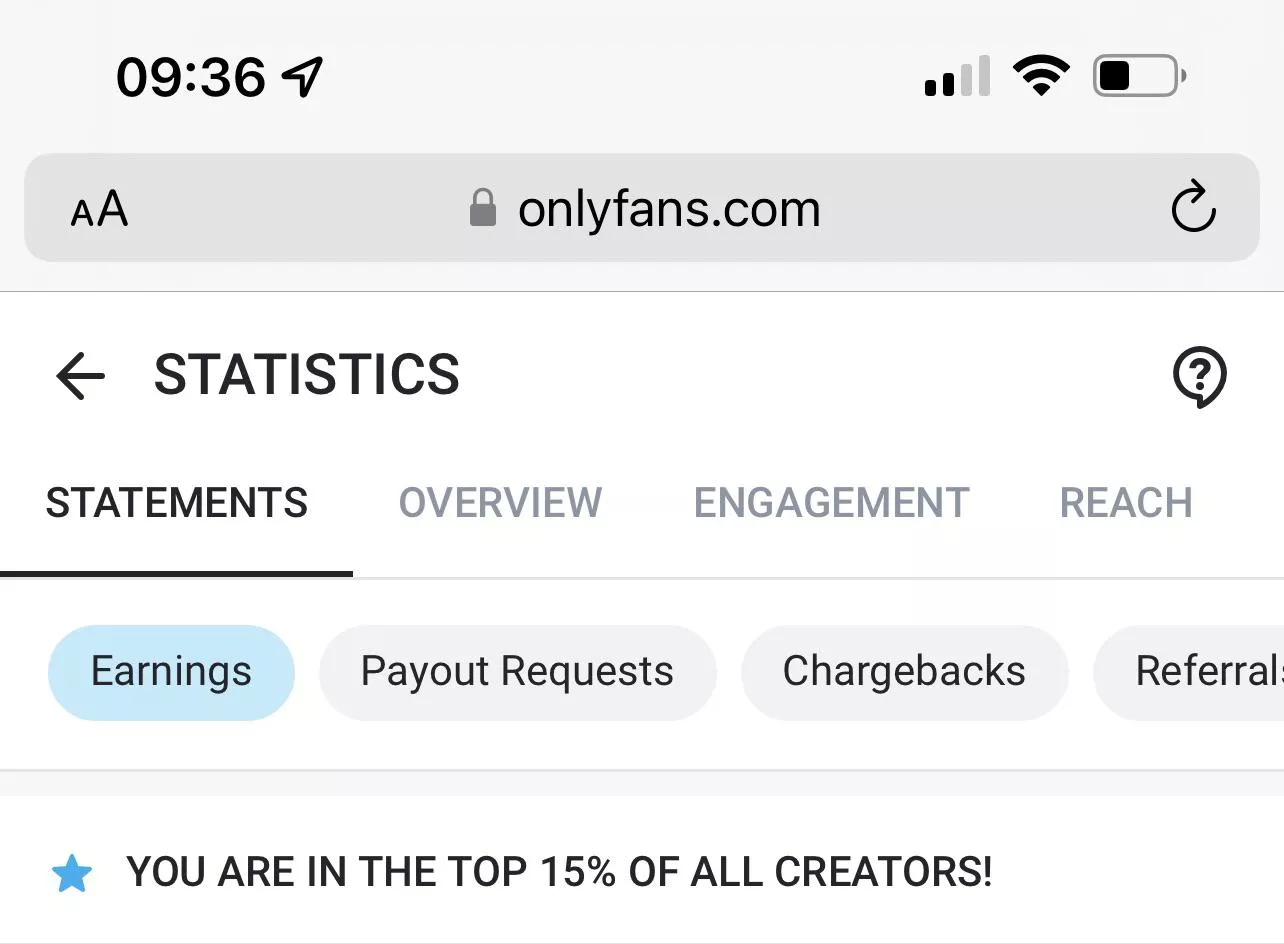Tap the padlock icon in address bar
Viewport: 1284px width, 944px height.
click(483, 209)
